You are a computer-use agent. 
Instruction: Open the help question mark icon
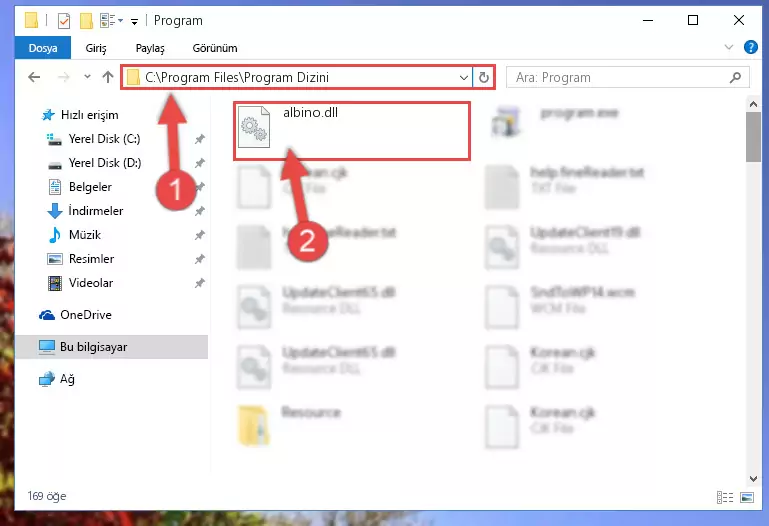tap(750, 48)
